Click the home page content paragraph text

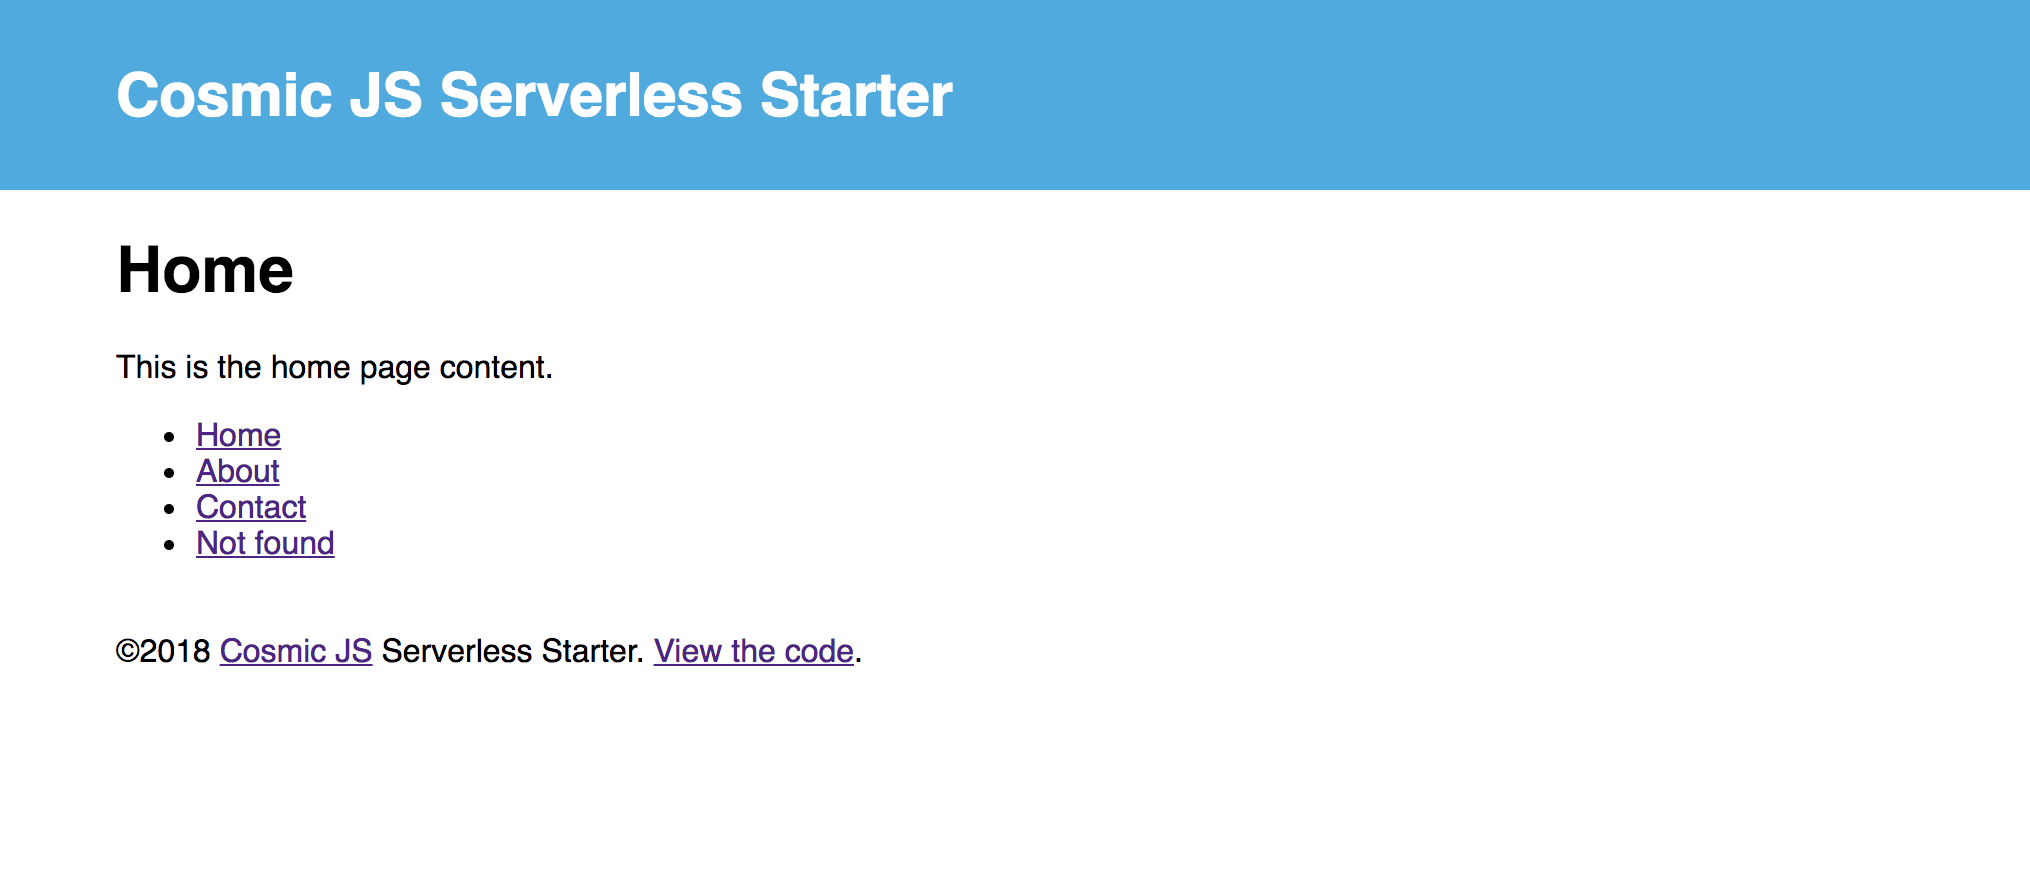coord(334,368)
